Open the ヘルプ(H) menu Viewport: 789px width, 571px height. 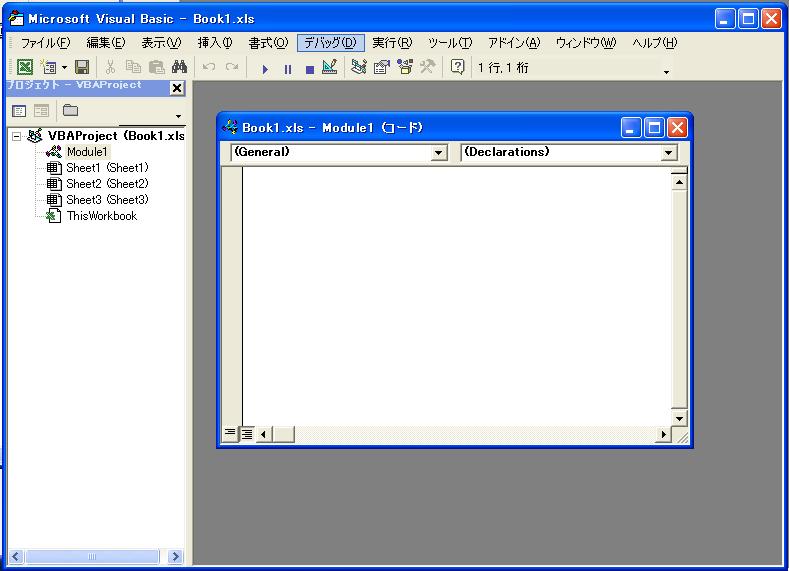(655, 43)
